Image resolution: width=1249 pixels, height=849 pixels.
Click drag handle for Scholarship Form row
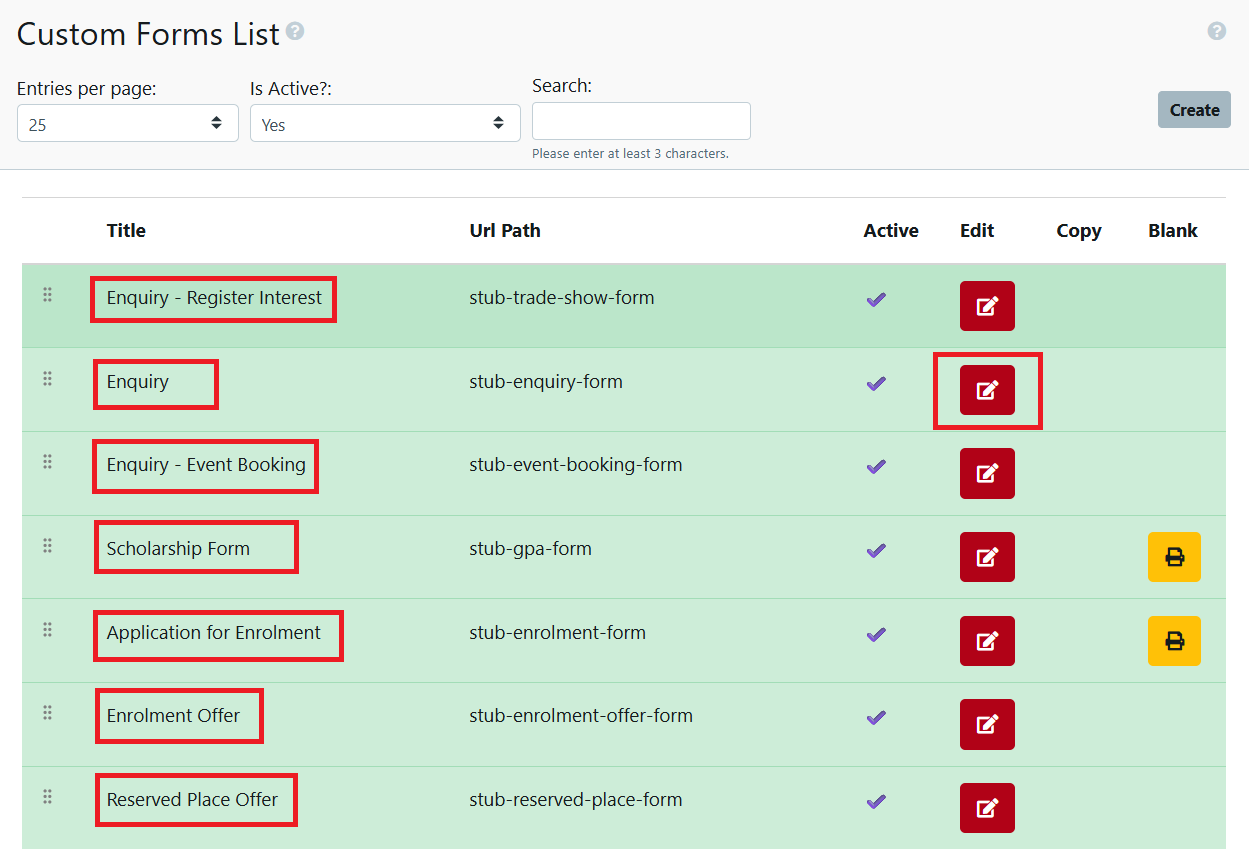[x=47, y=546]
